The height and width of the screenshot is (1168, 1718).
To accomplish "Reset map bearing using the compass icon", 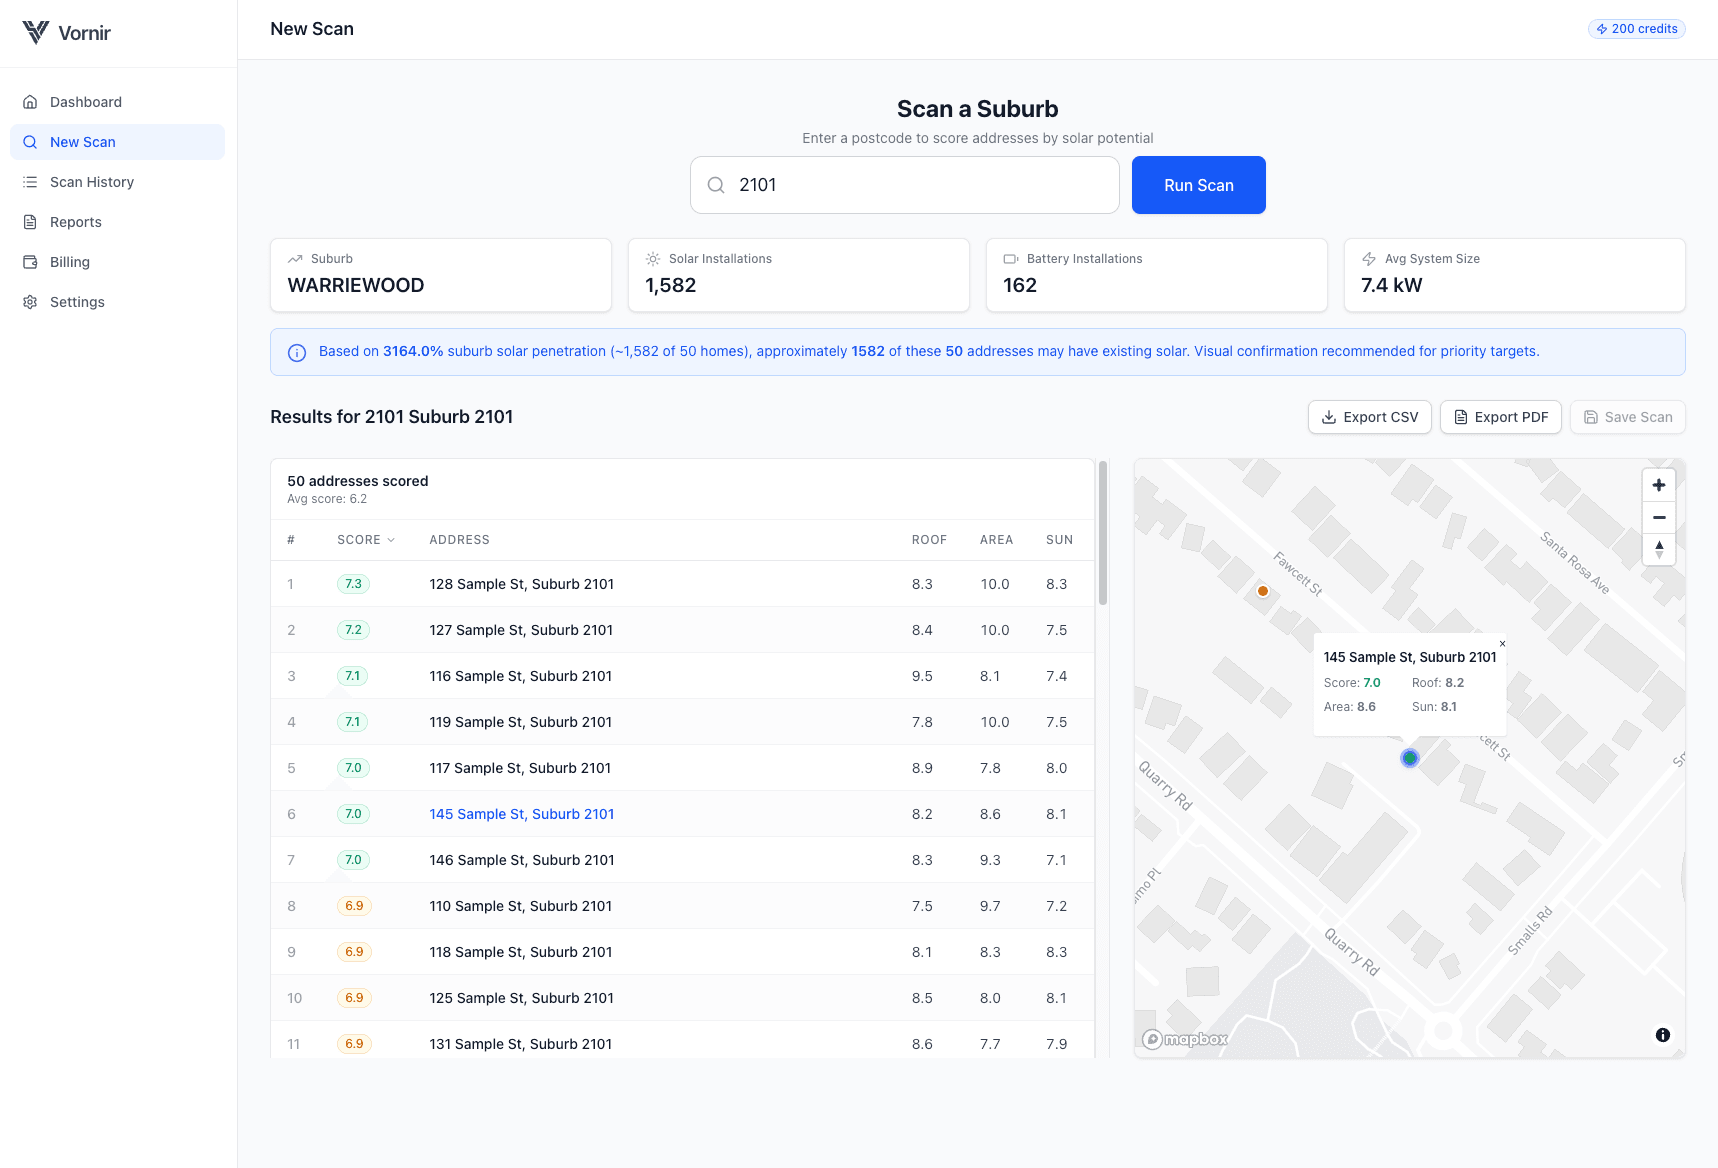I will click(x=1658, y=549).
